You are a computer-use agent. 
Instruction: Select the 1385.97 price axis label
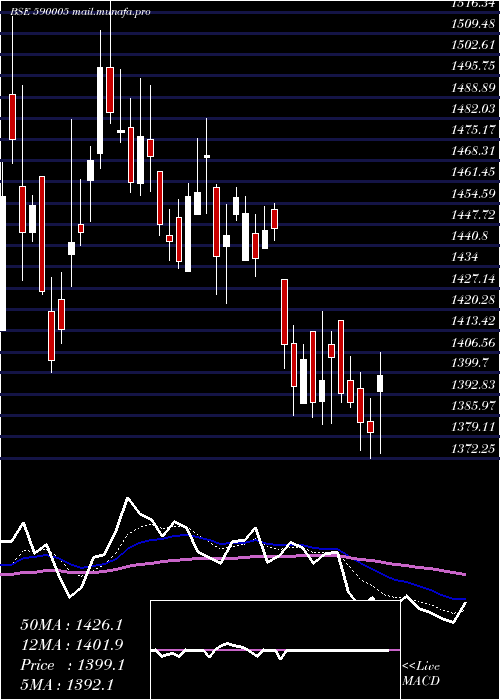point(473,406)
